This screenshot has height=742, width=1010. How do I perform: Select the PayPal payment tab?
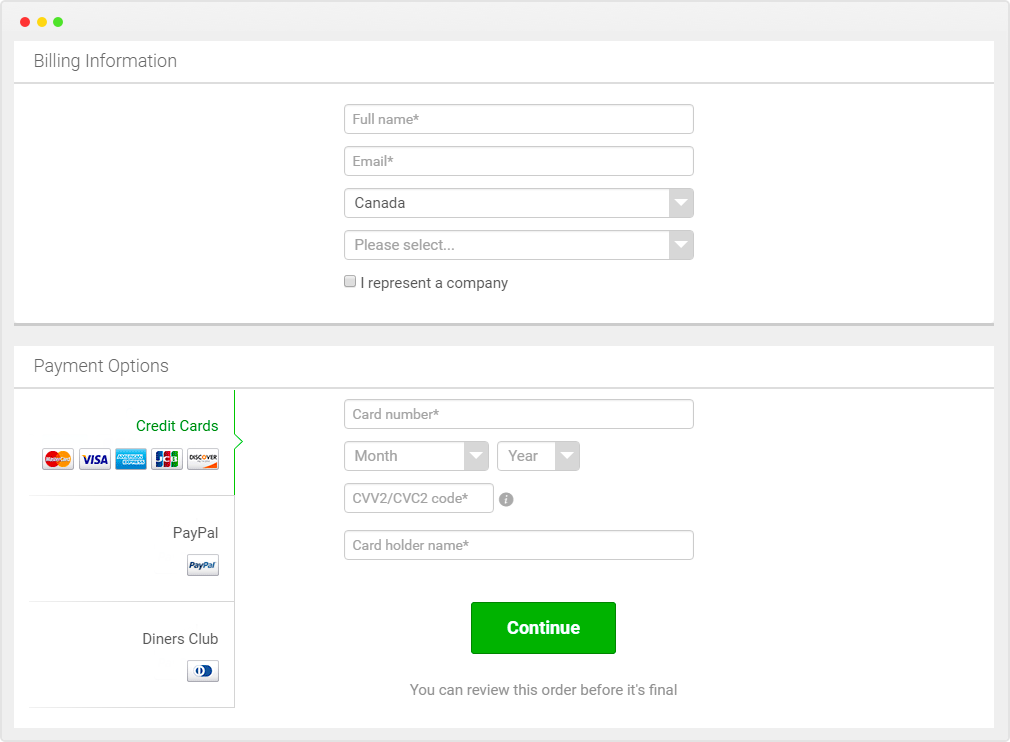point(131,549)
